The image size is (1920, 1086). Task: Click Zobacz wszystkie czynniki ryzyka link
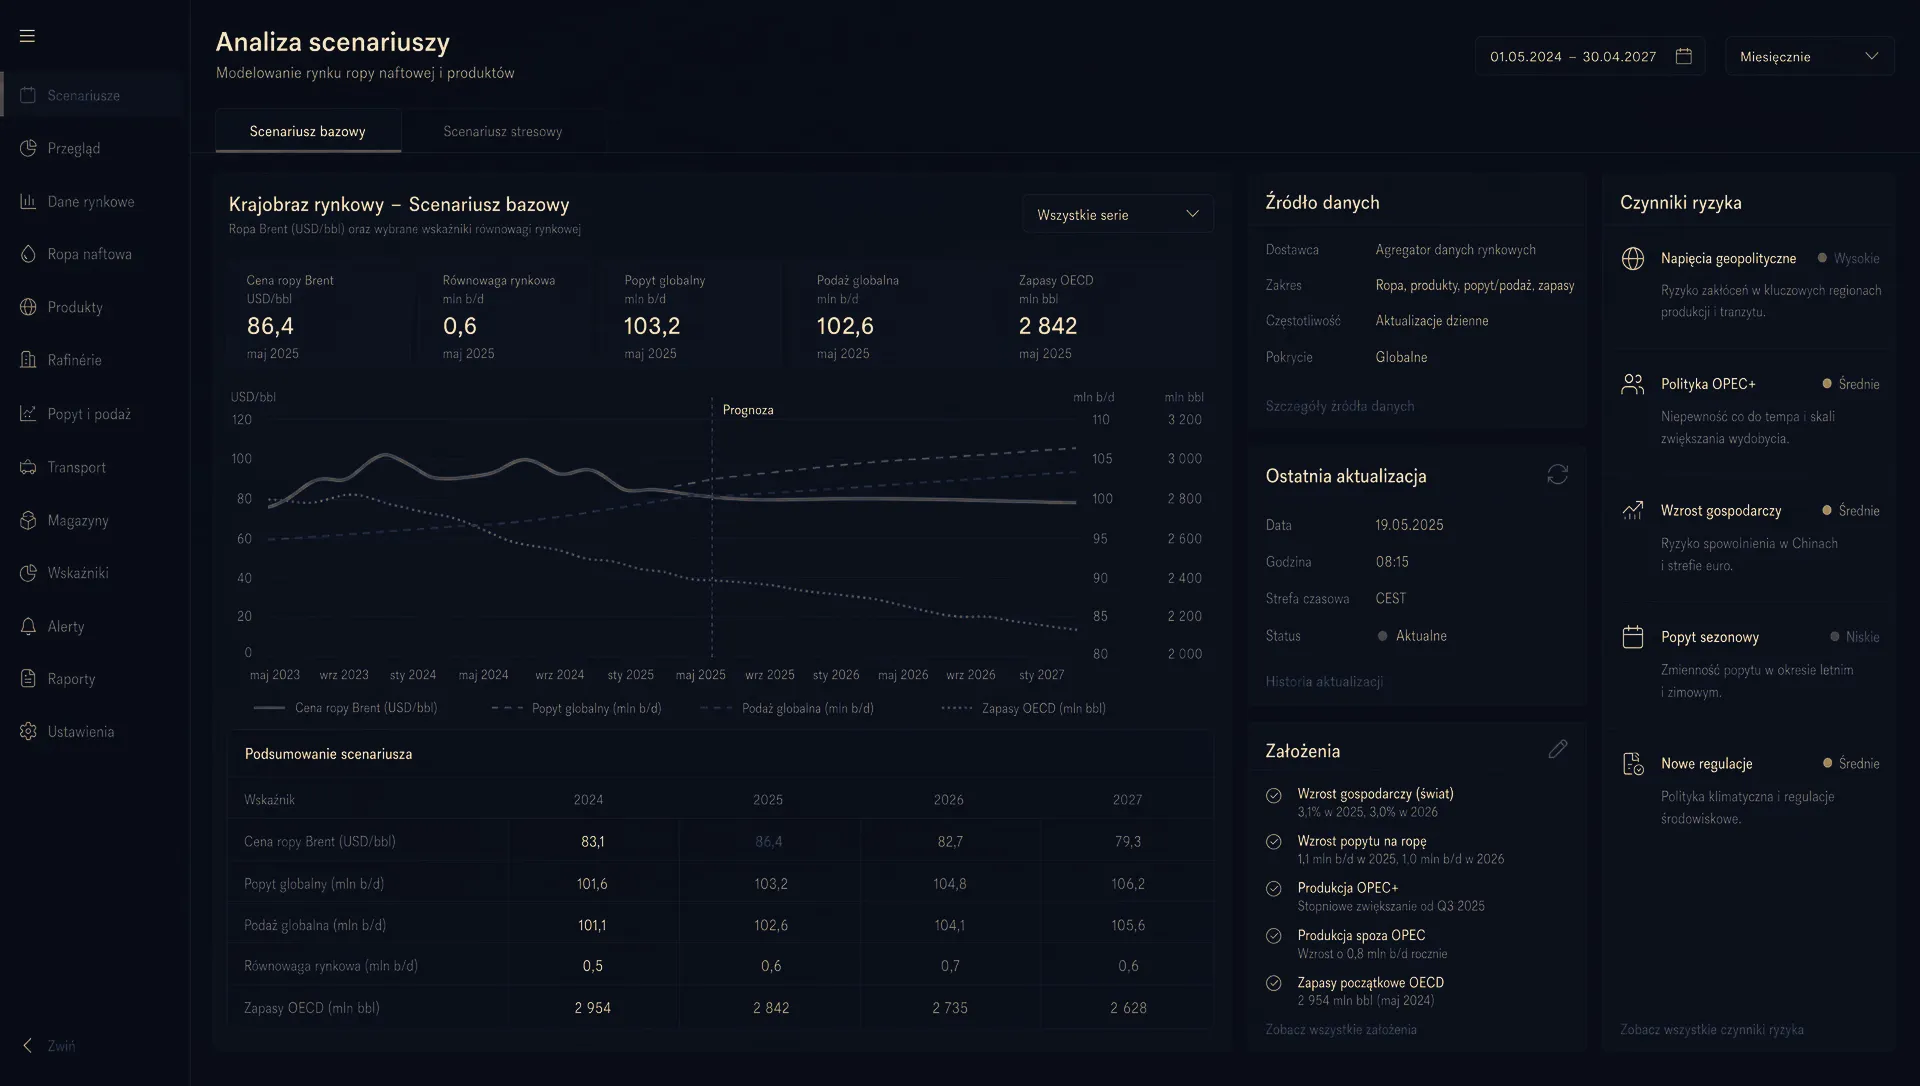[x=1712, y=1029]
